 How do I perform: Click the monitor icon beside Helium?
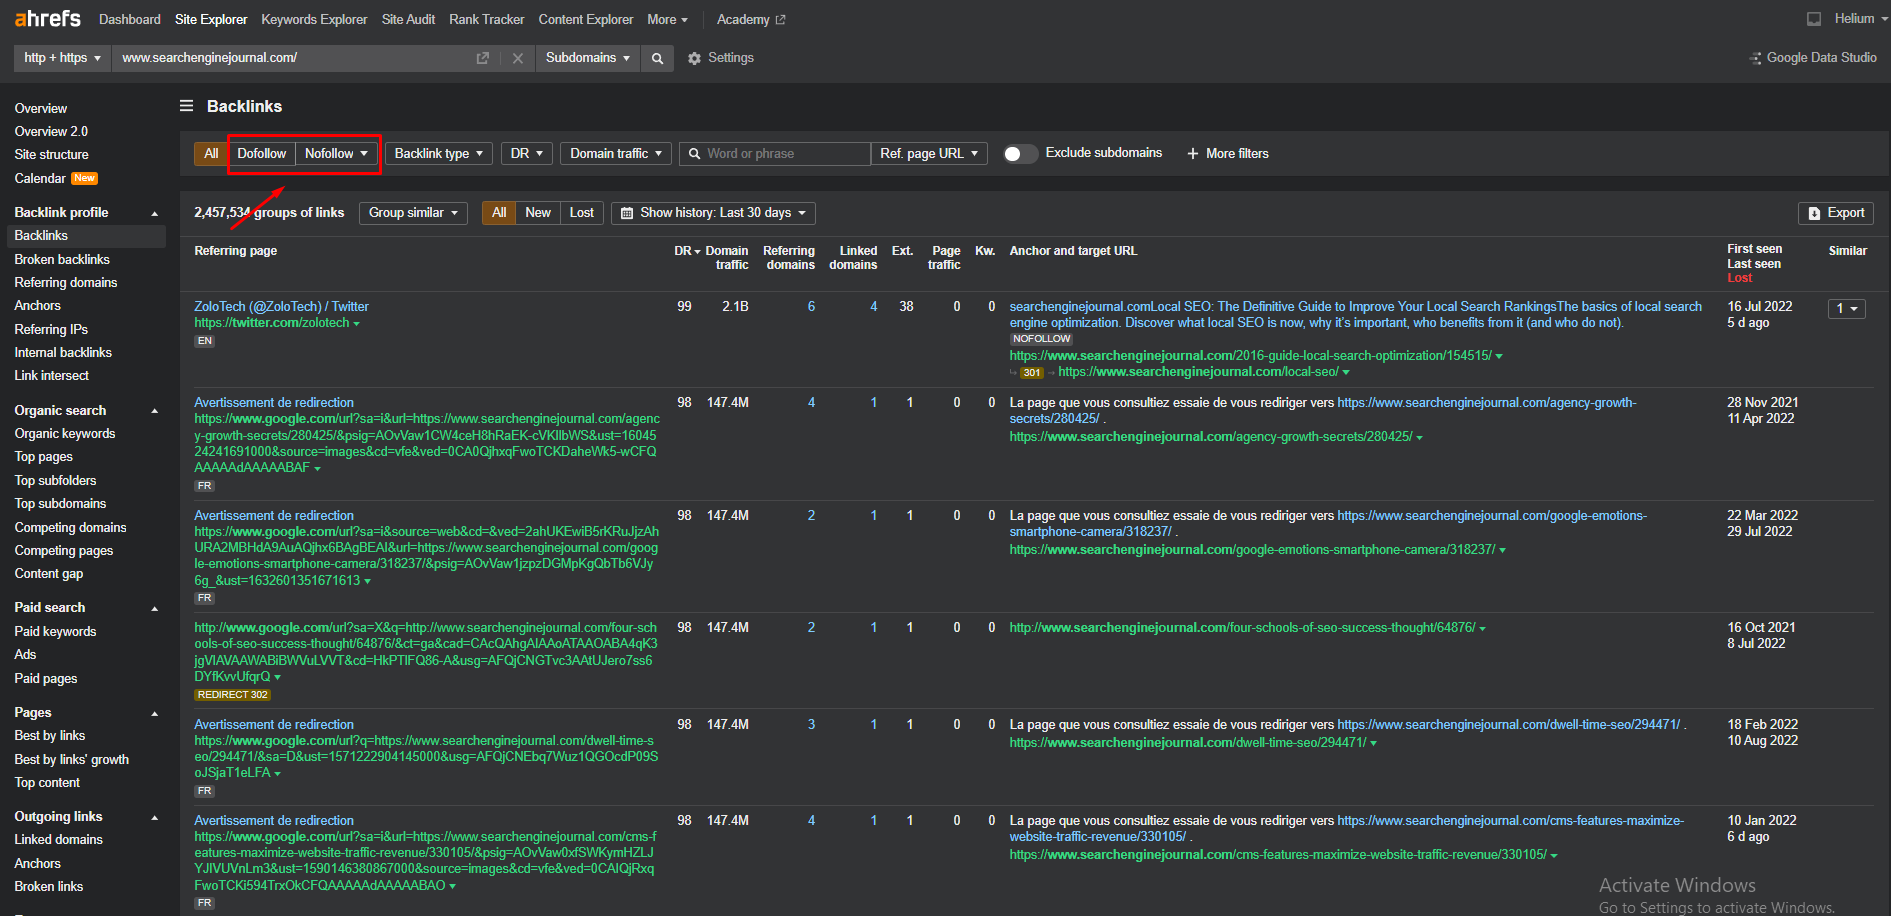click(1814, 19)
